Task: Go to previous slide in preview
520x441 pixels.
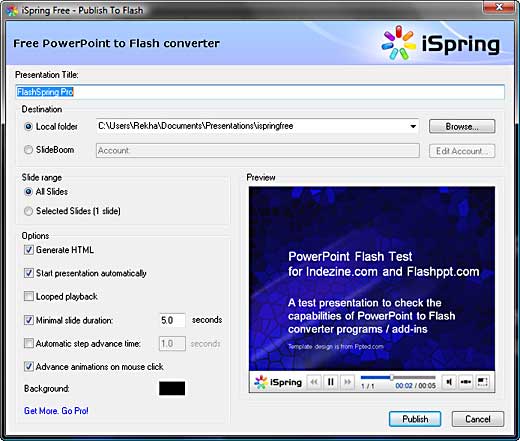Action: pos(314,382)
